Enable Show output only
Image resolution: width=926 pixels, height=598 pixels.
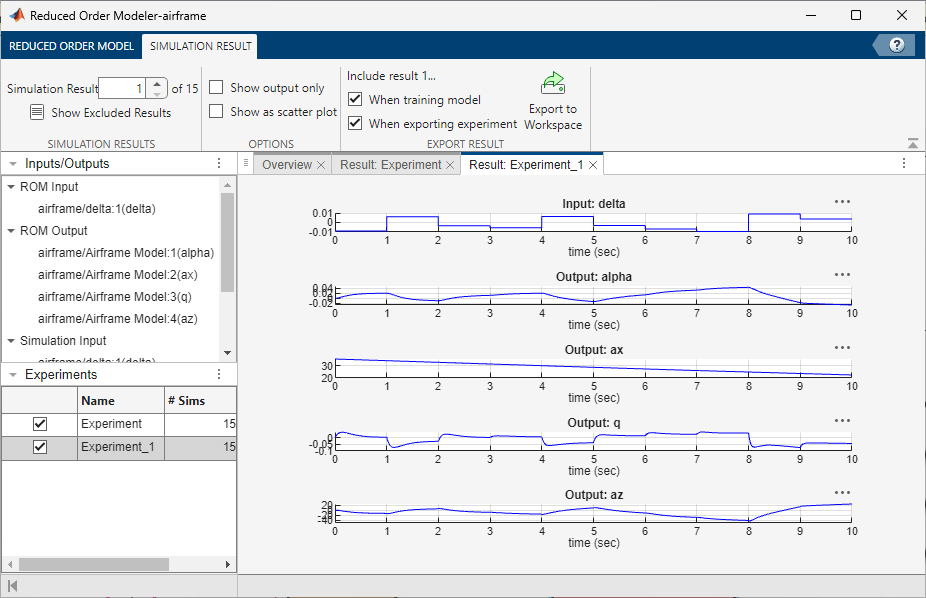215,87
